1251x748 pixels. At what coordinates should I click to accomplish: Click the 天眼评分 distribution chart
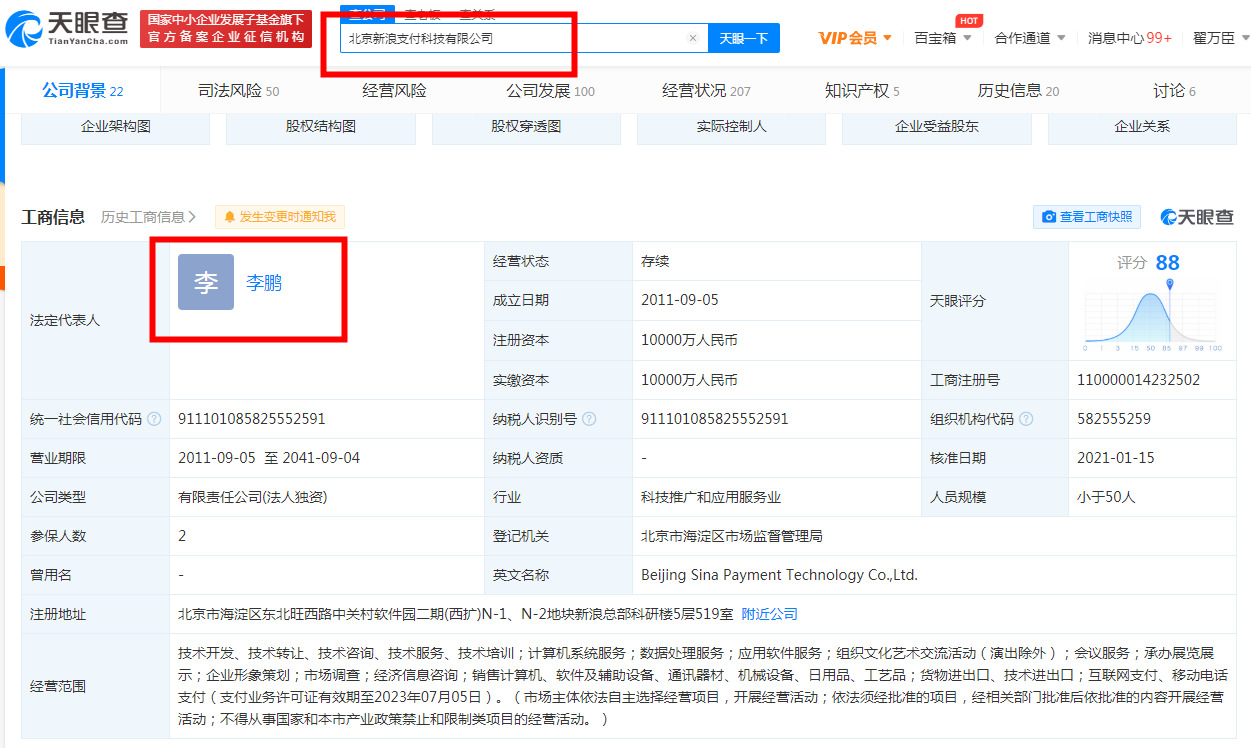[x=1152, y=315]
